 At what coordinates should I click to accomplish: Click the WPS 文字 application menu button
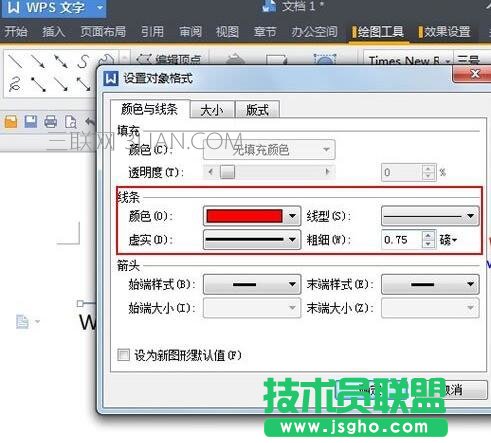click(54, 8)
